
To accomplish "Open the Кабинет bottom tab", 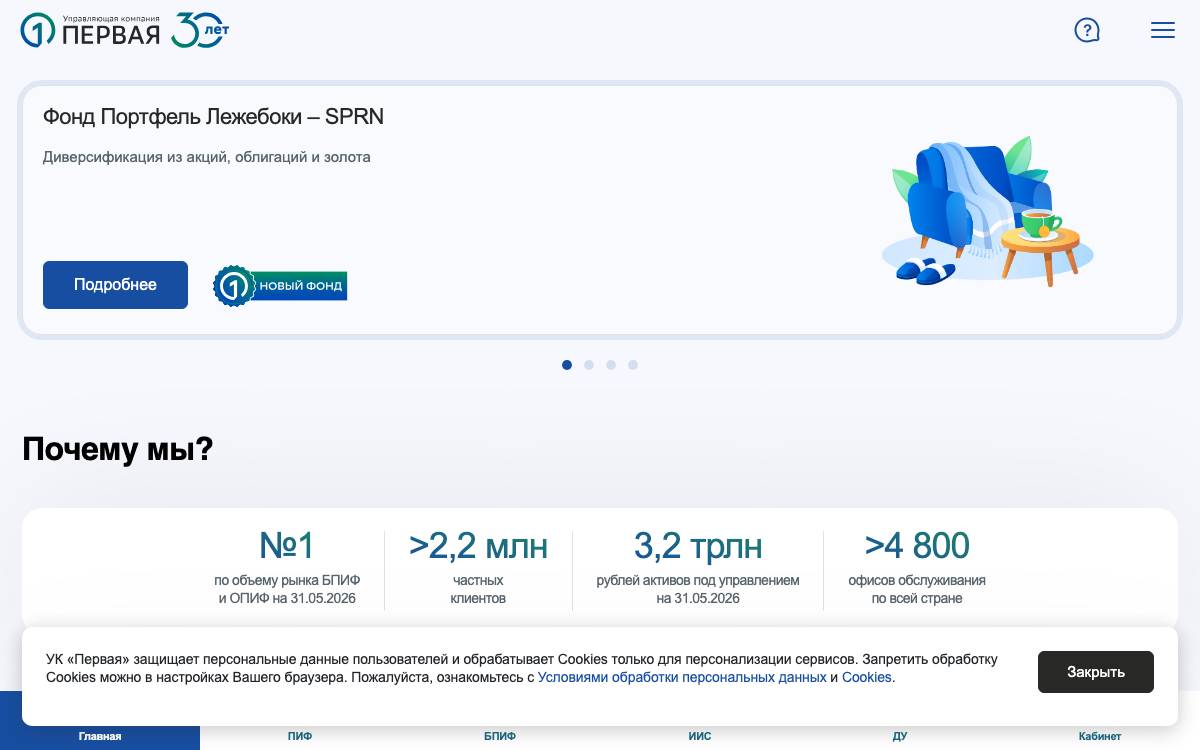I will [x=1100, y=736].
